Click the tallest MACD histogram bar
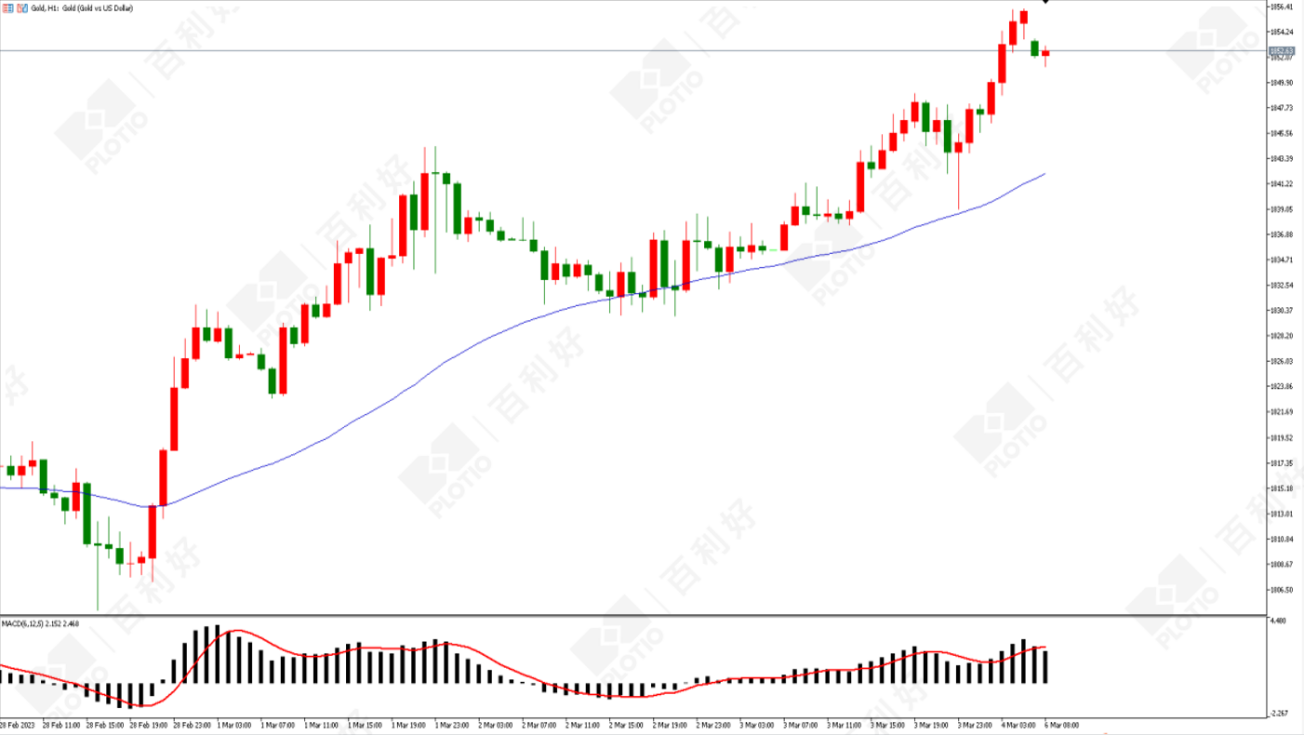 tap(217, 654)
